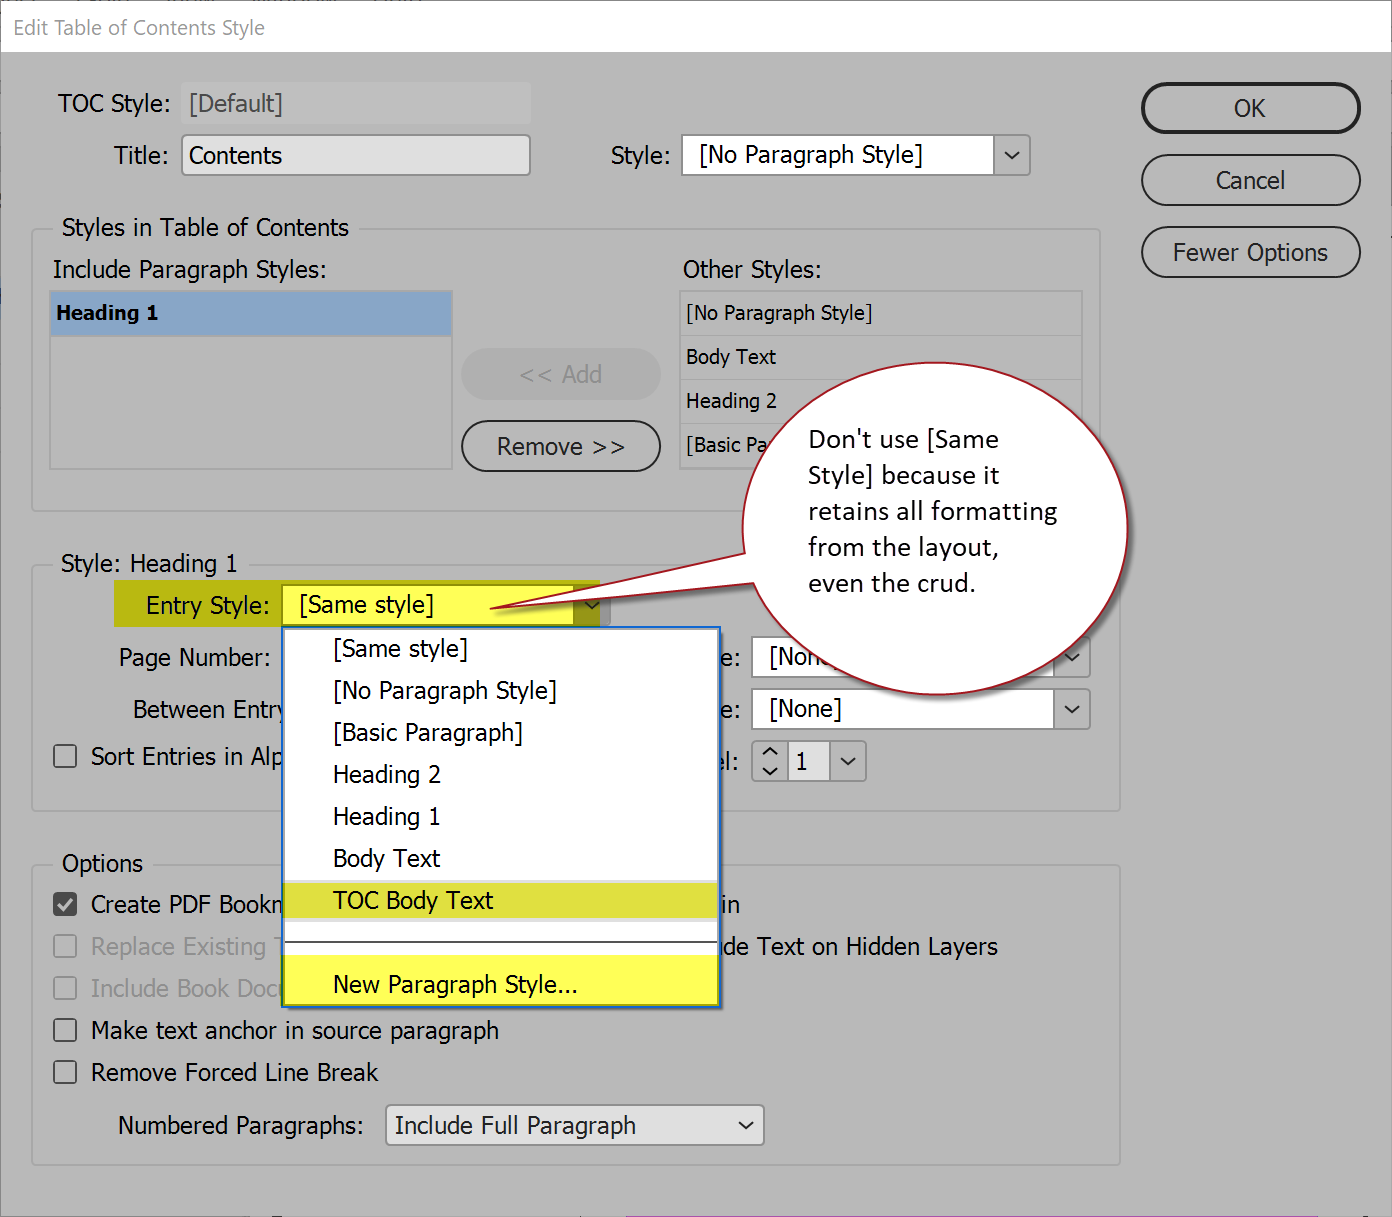This screenshot has width=1392, height=1217.
Task: Choose New Paragraph Style from the list
Action: tap(455, 984)
